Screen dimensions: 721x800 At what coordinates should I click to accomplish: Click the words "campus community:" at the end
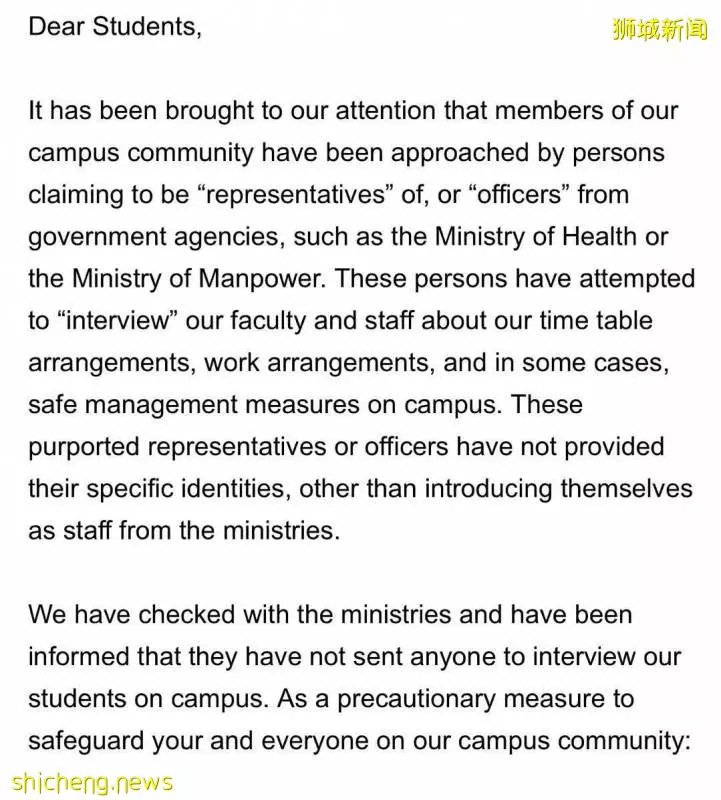[x=574, y=740]
